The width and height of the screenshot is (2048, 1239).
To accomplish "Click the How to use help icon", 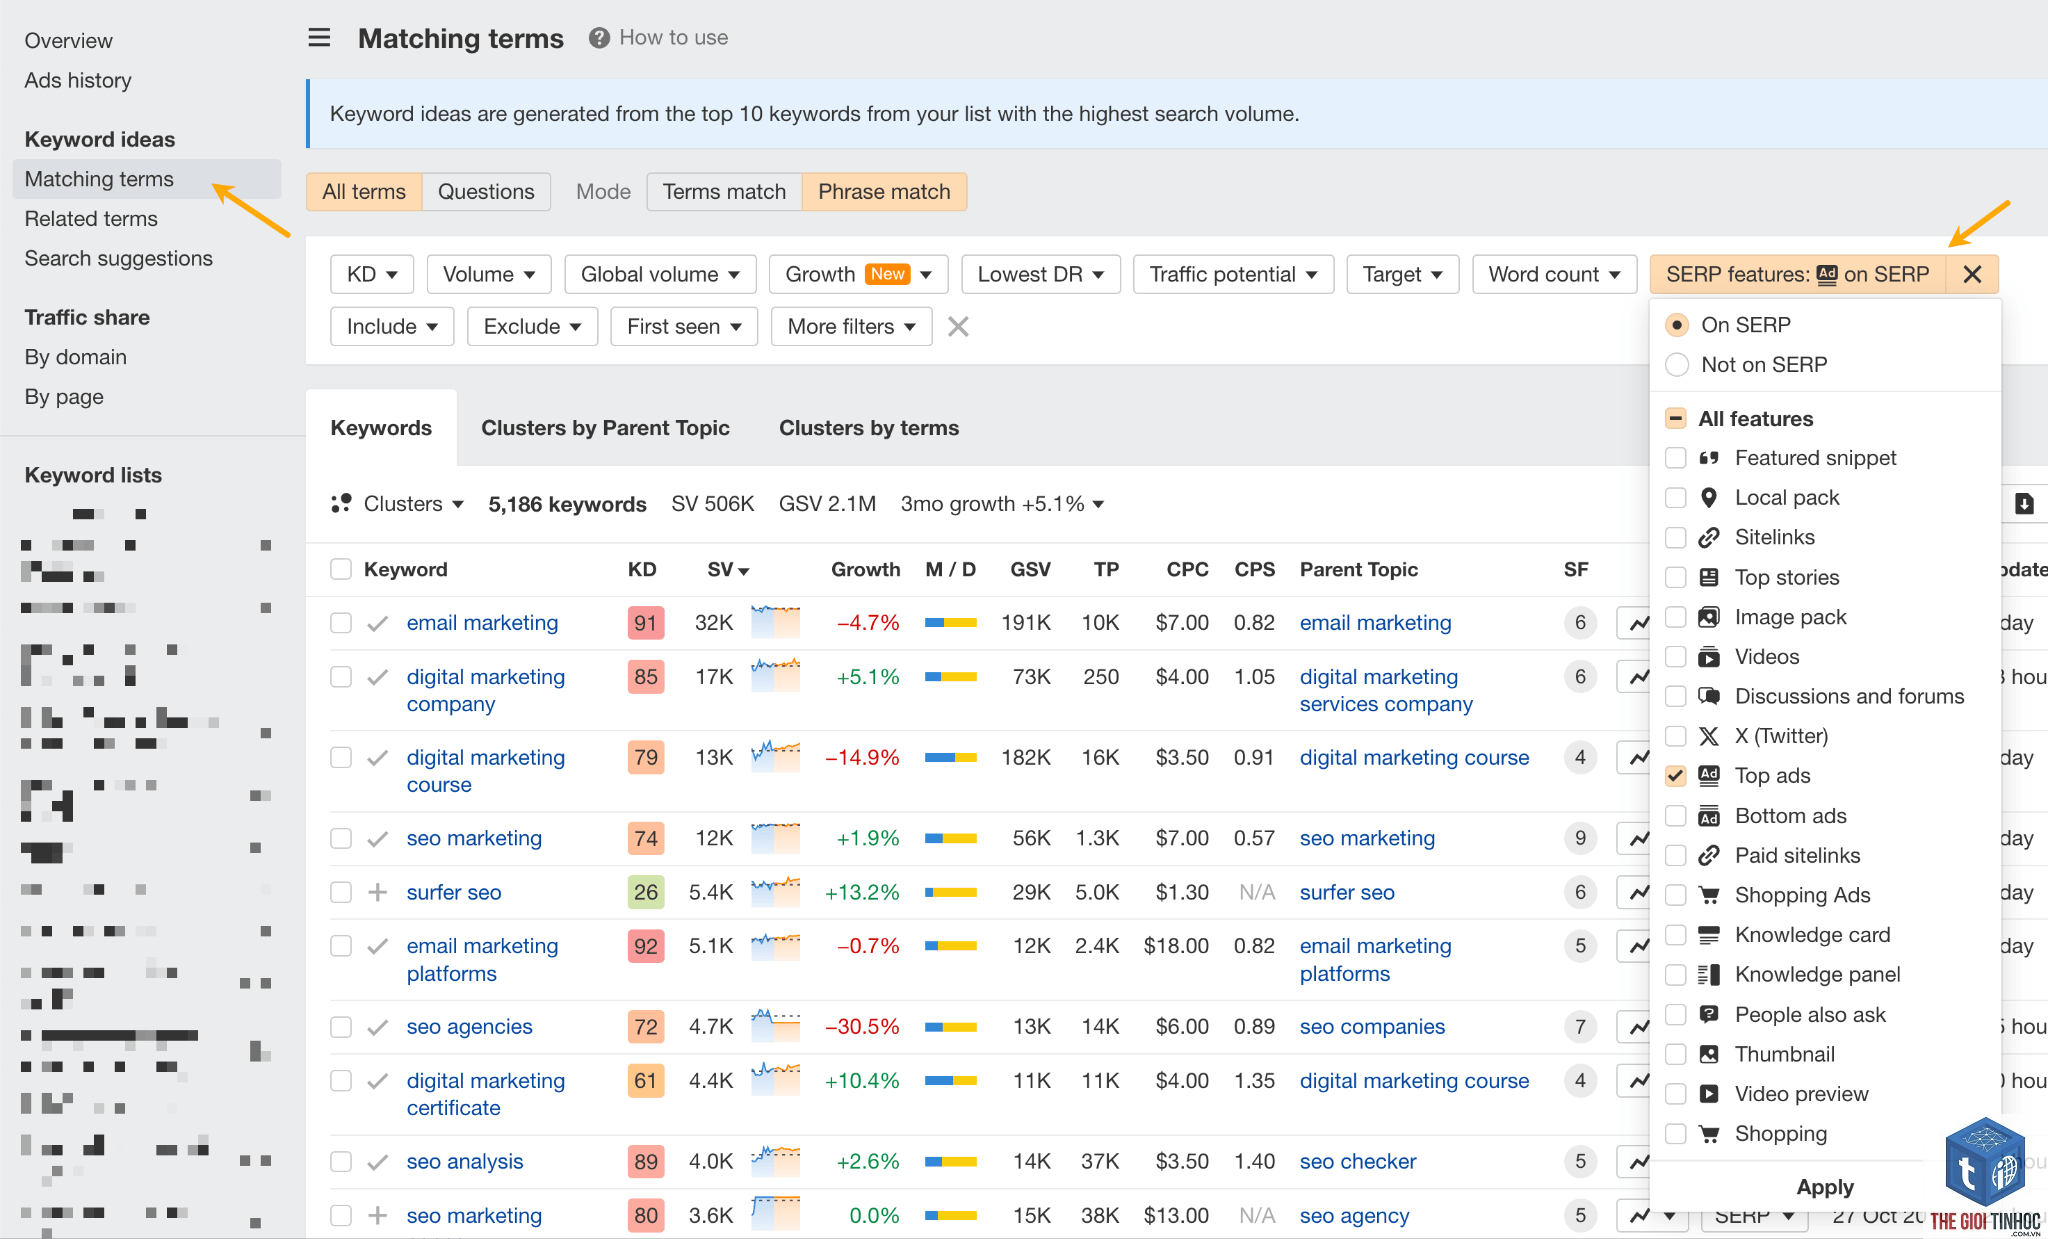I will click(x=599, y=38).
